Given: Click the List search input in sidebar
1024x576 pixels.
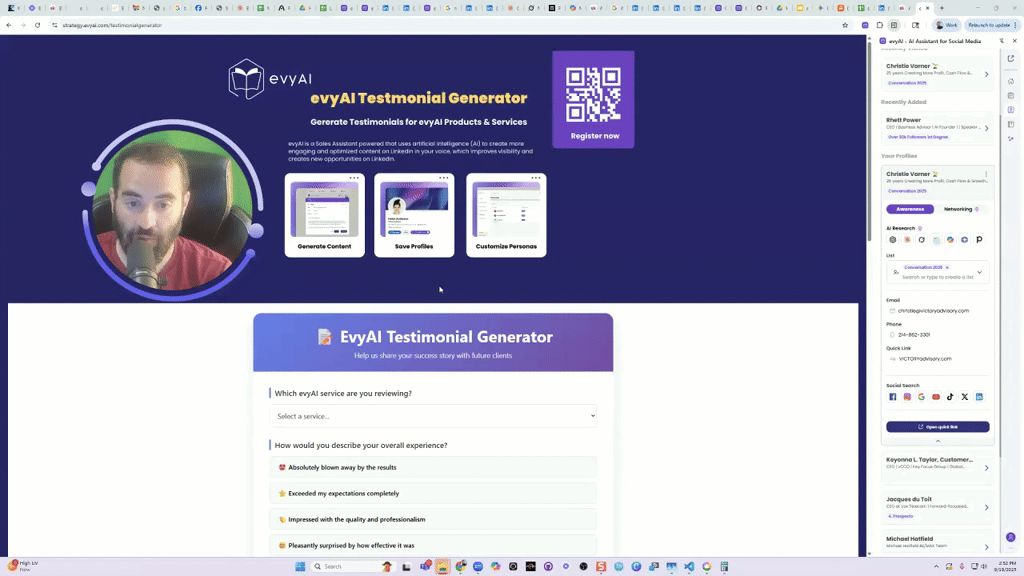Looking at the screenshot, I should point(937,277).
